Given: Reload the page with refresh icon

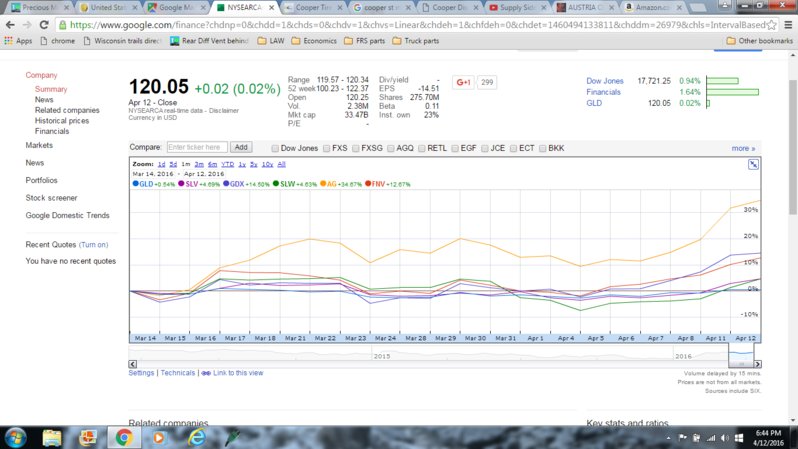Looking at the screenshot, I should click(44, 24).
